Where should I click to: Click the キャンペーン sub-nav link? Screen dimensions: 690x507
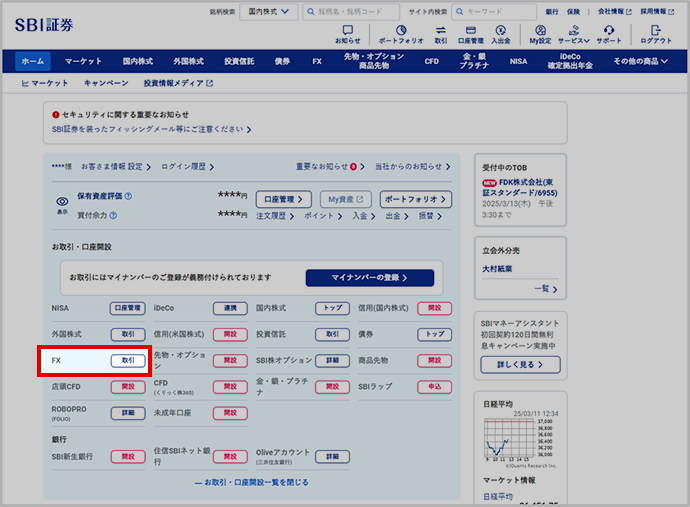tap(106, 83)
